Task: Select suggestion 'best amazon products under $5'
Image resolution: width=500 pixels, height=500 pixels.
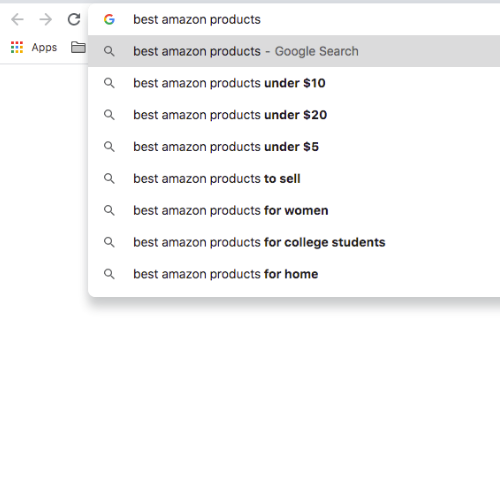Action: point(294,147)
